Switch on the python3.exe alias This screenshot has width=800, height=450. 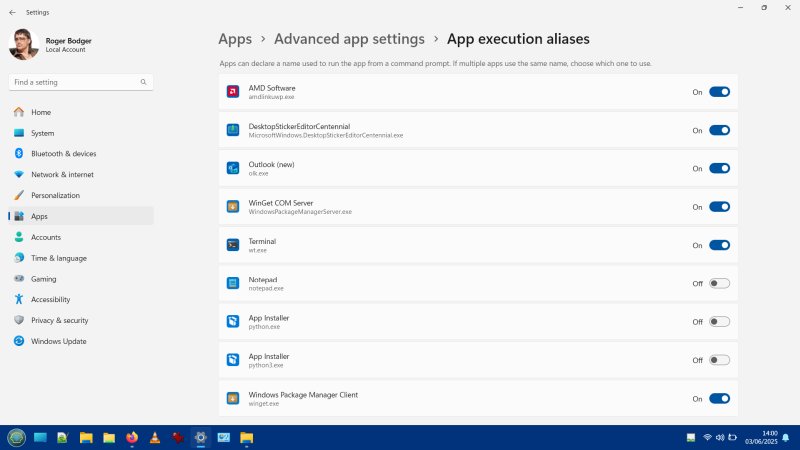point(719,360)
